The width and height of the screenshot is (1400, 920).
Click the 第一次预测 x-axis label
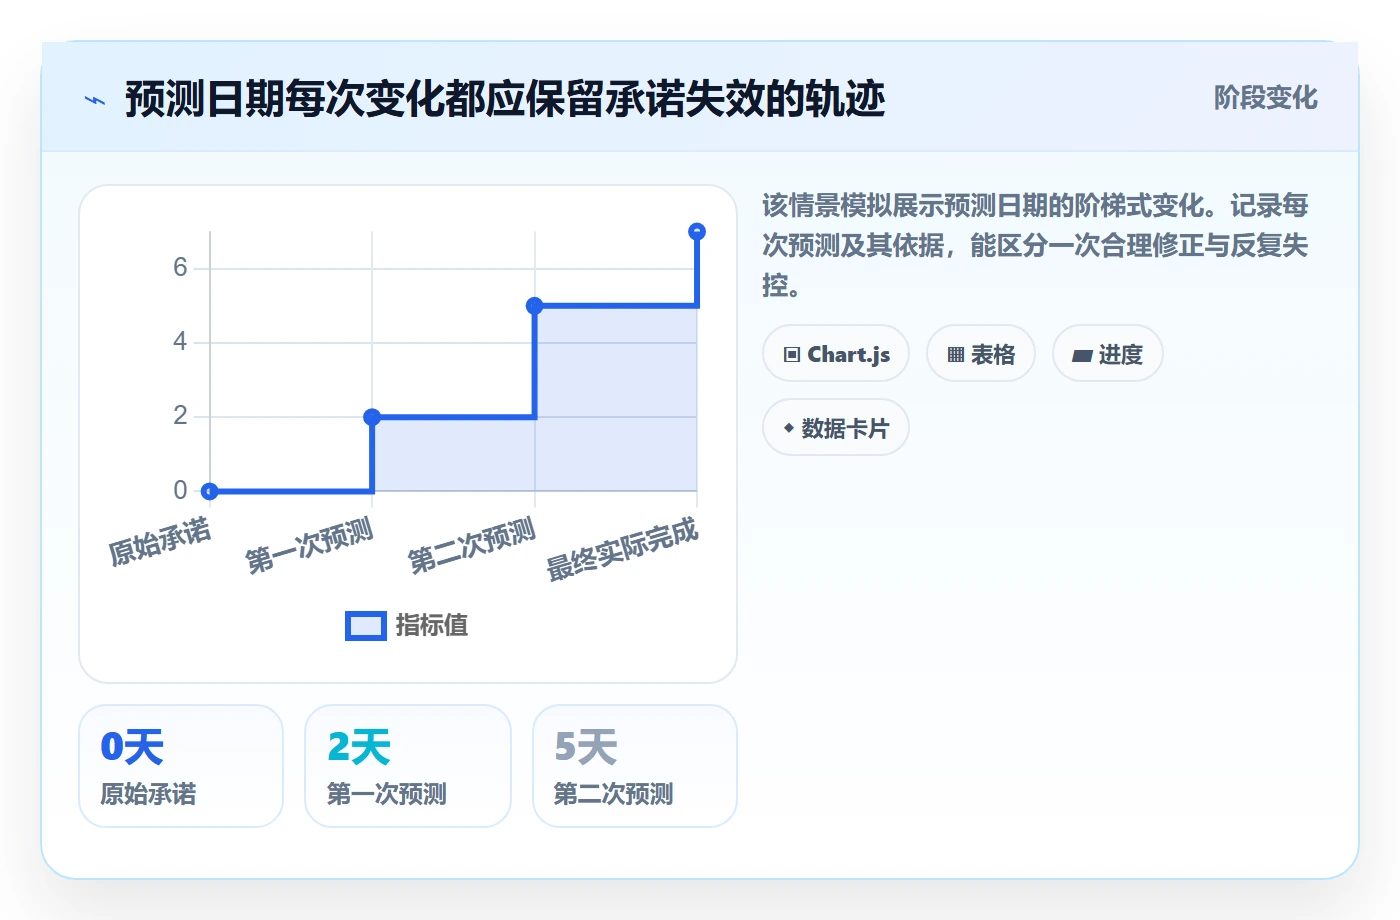[x=310, y=546]
